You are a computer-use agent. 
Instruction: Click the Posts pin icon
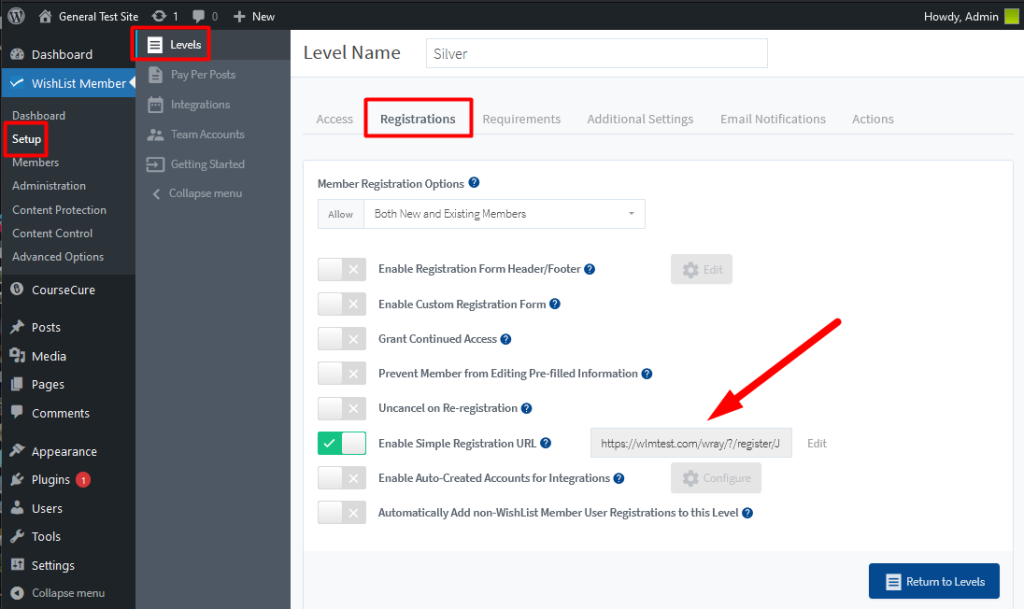[x=17, y=327]
